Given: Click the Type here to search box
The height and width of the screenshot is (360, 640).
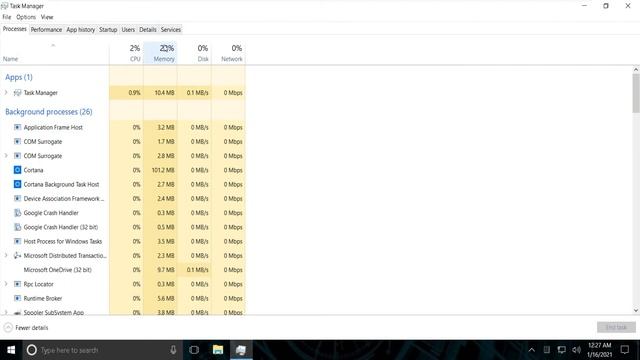Looking at the screenshot, I should 102,350.
